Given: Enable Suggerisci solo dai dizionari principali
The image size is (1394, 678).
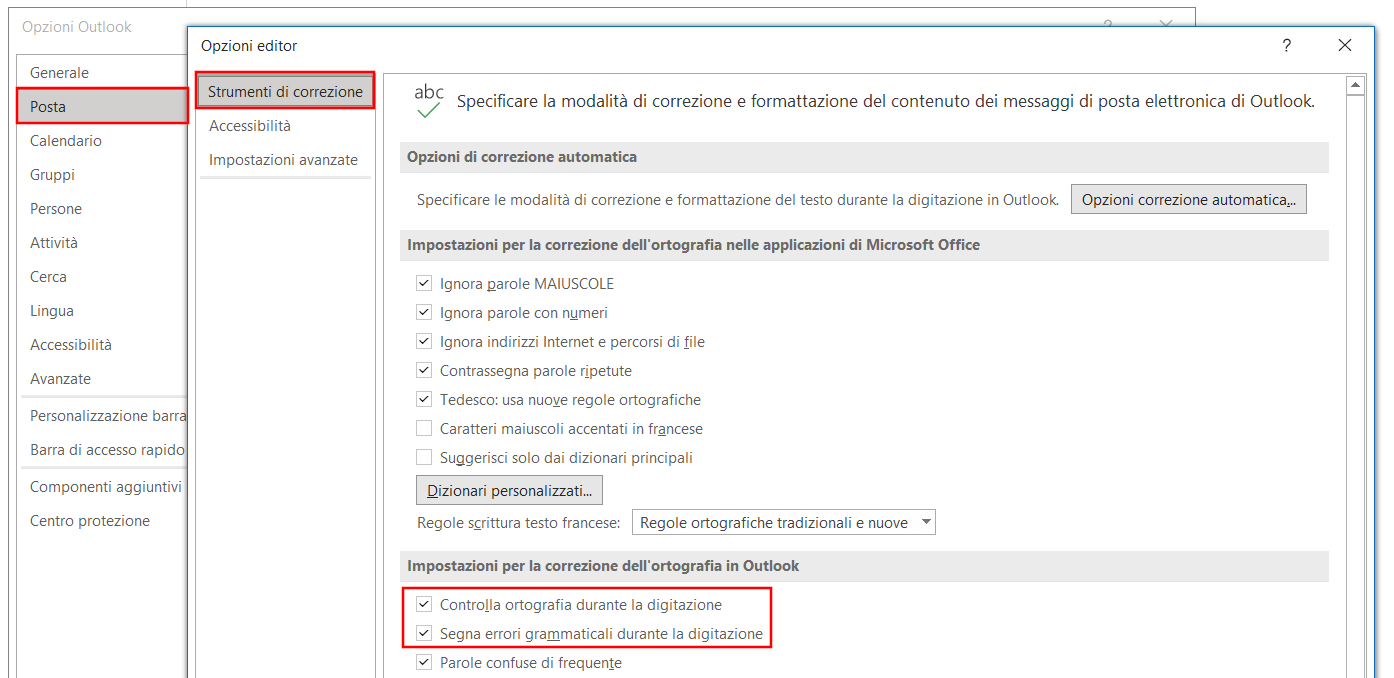Looking at the screenshot, I should [x=424, y=458].
